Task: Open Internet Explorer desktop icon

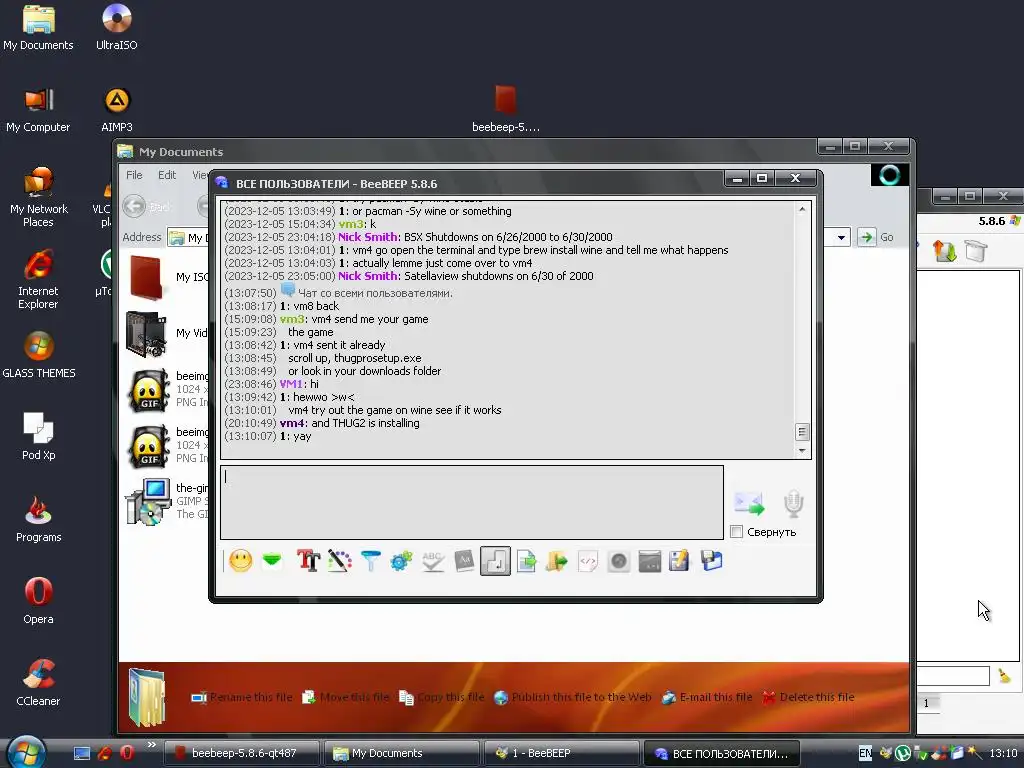Action: (x=38, y=280)
